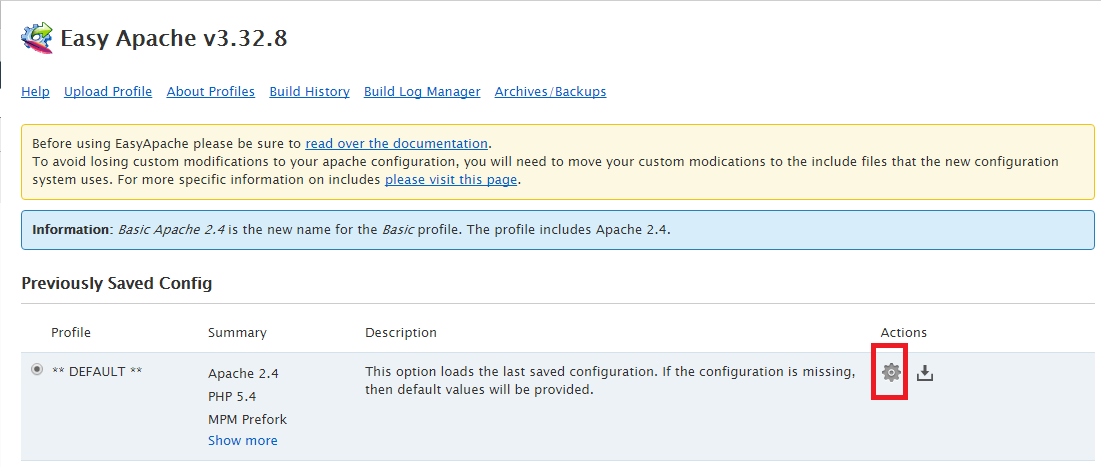Click the 'PHP 5.4' summary line
1101x467 pixels.
pos(232,397)
